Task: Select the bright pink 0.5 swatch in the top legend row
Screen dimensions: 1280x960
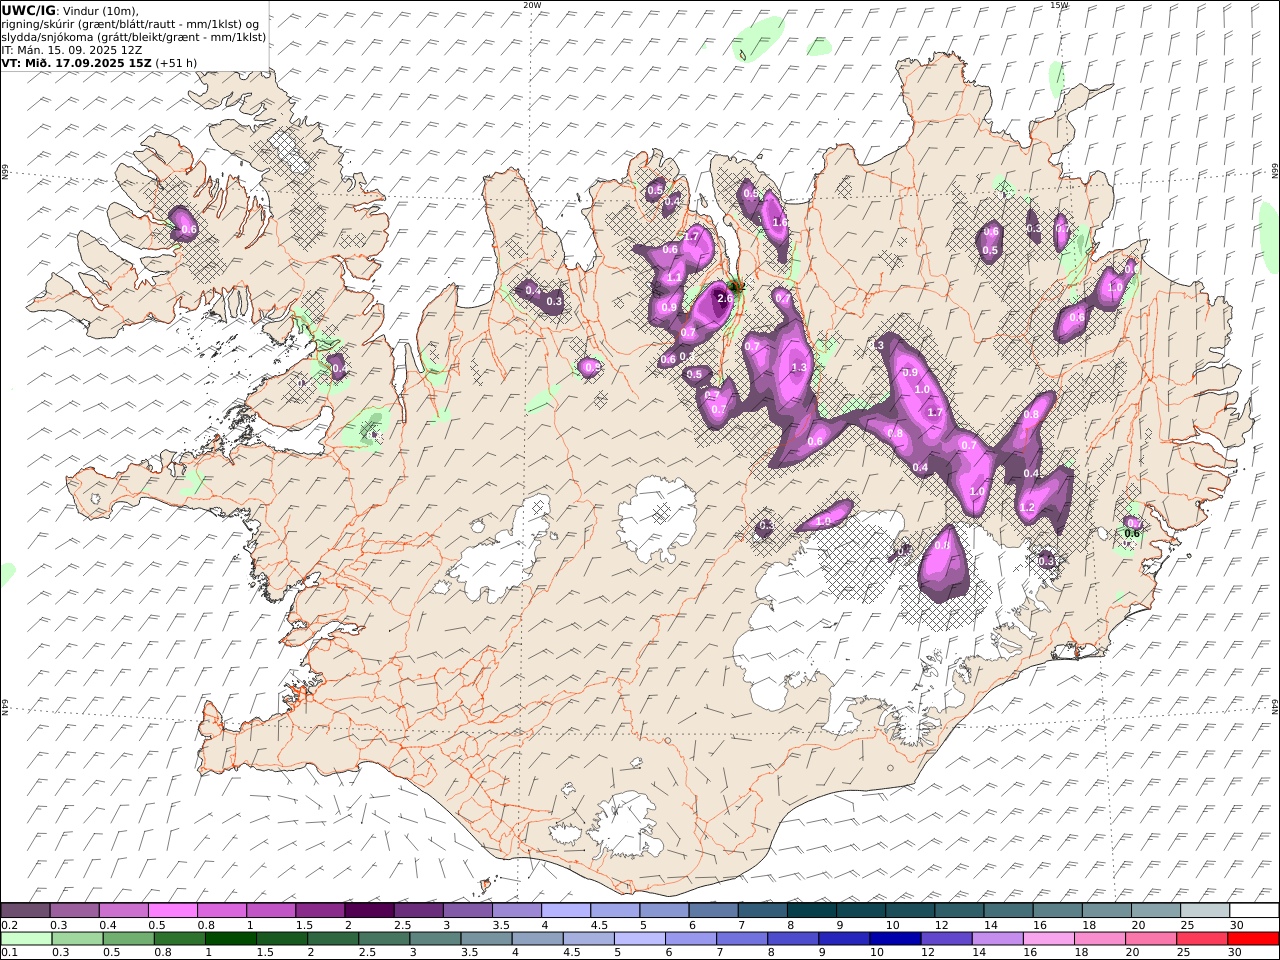Action: [172, 911]
